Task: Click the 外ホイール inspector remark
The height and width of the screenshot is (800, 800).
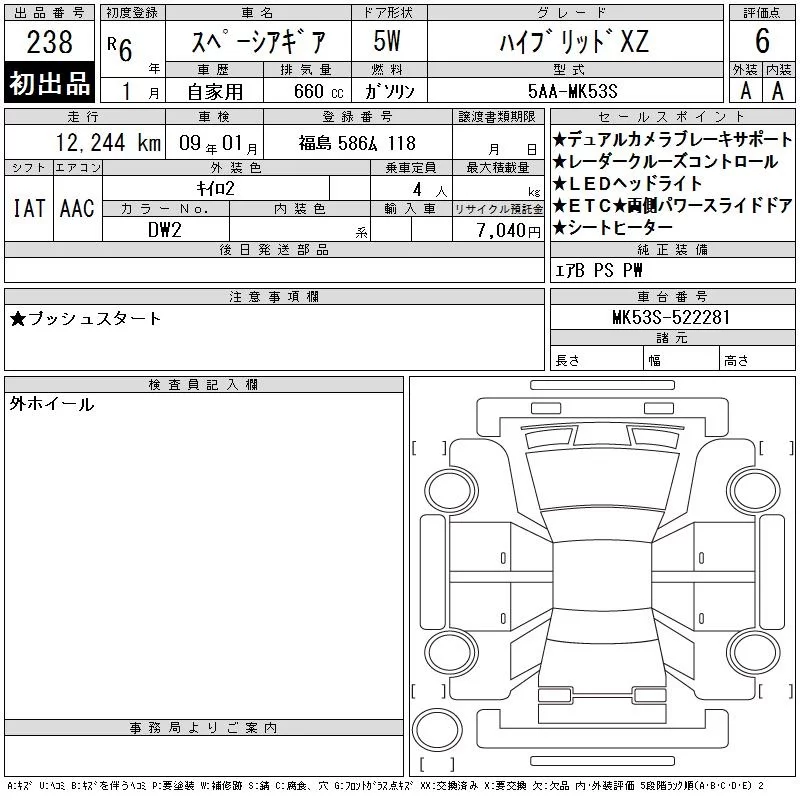Action: [52, 404]
